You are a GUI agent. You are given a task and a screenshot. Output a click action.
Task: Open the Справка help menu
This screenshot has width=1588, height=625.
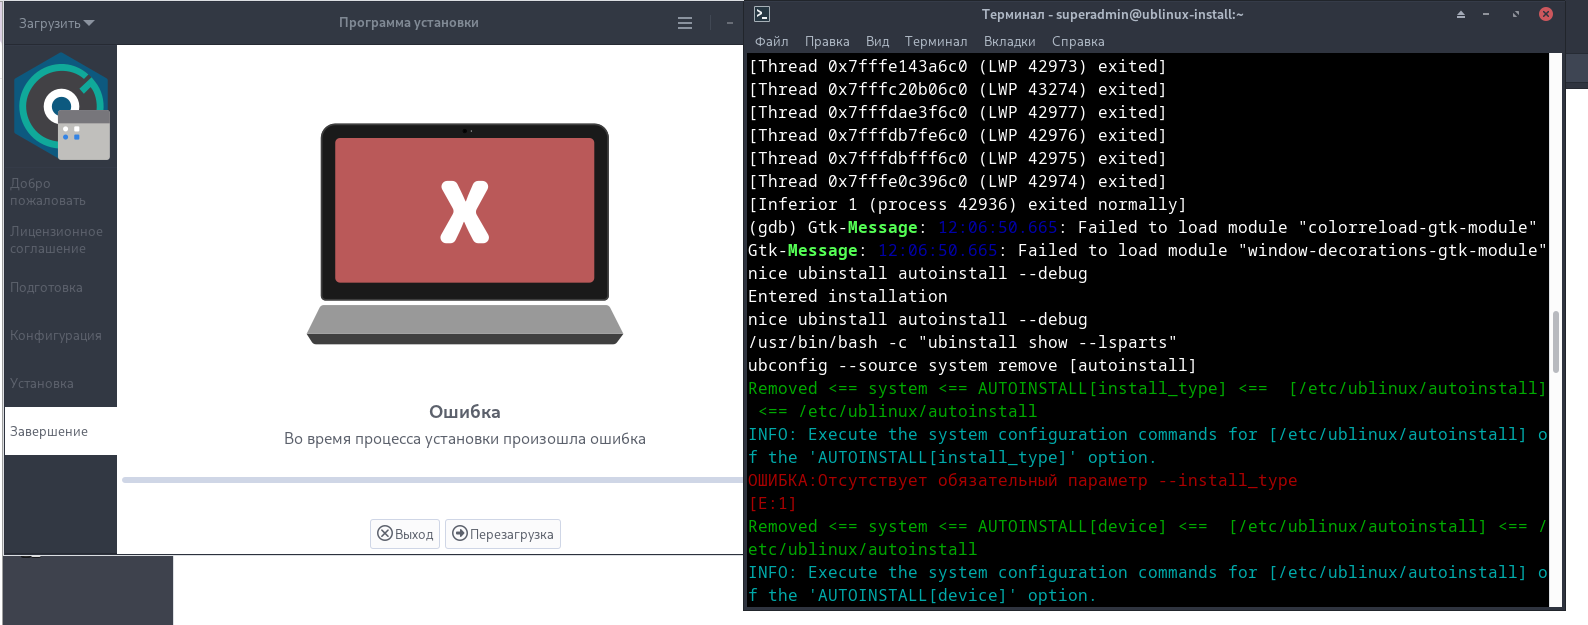pyautogui.click(x=1078, y=41)
